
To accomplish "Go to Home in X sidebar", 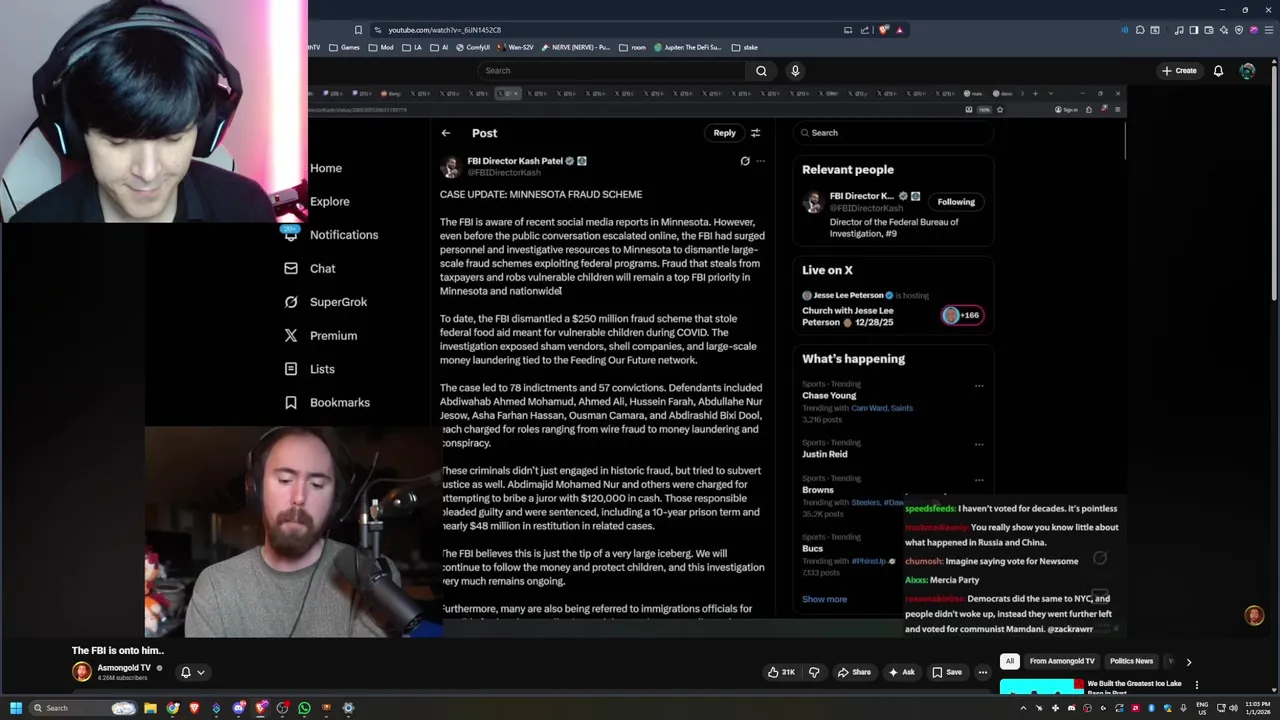I will click(x=326, y=168).
